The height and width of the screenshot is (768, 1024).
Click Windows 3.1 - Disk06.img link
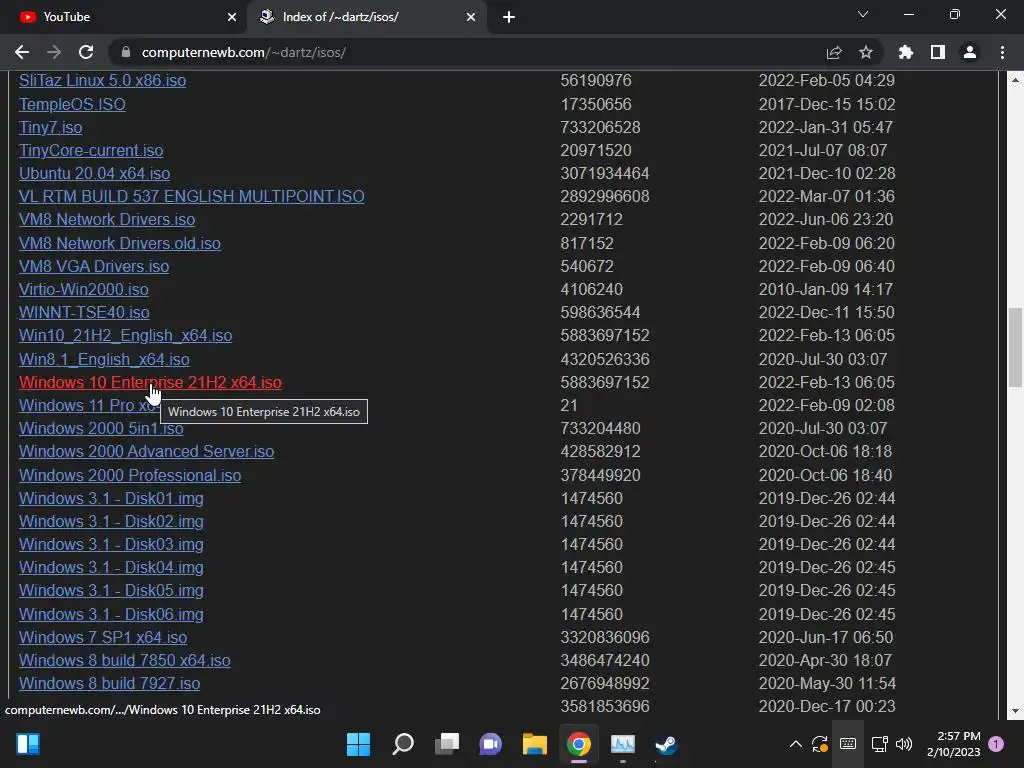pyautogui.click(x=111, y=615)
